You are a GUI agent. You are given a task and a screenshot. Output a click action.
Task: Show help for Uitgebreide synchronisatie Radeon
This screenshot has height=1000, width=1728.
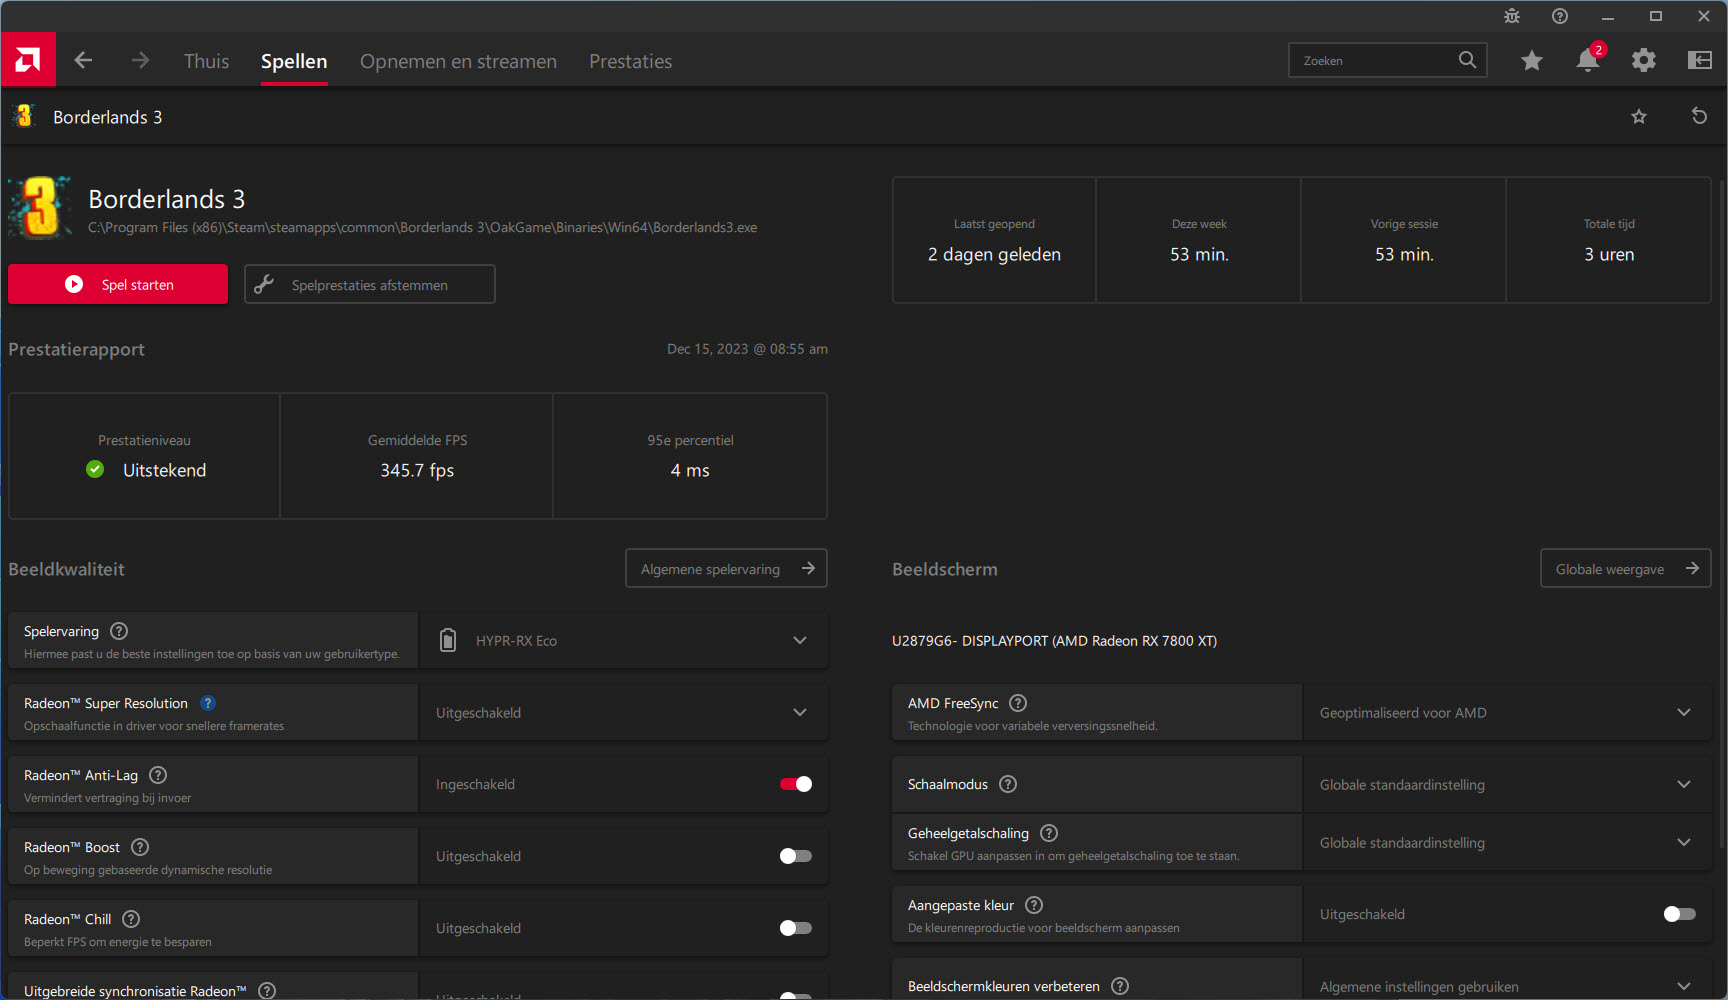pos(267,990)
